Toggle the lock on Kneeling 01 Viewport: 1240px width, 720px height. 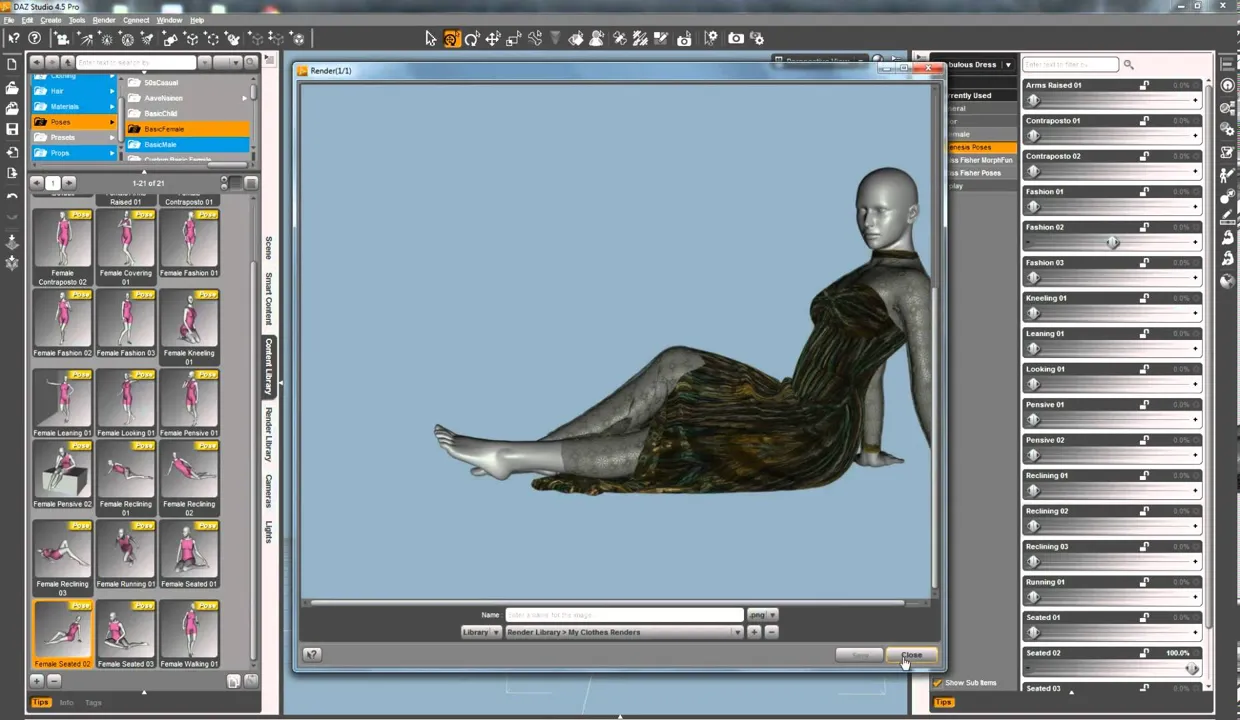tap(1144, 298)
